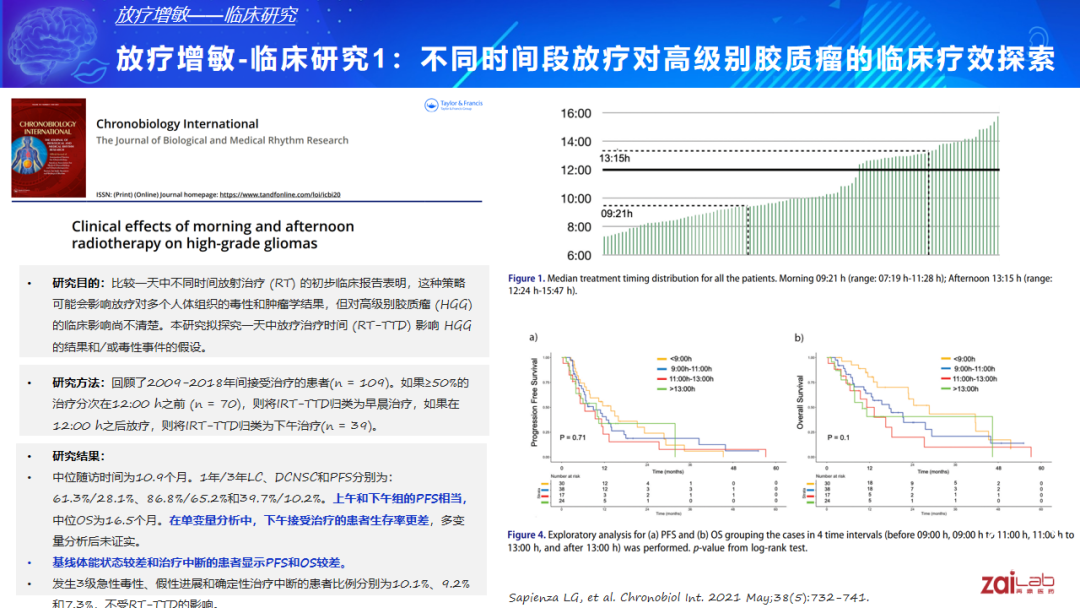
Task: Click the "Progression Free Survival" axis title
Action: [534, 402]
